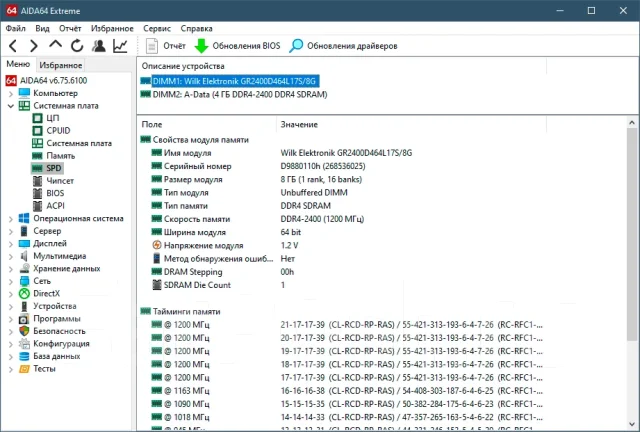Image resolution: width=640 pixels, height=432 pixels.
Task: Expand the Компьютер tree node
Action: pos(11,94)
